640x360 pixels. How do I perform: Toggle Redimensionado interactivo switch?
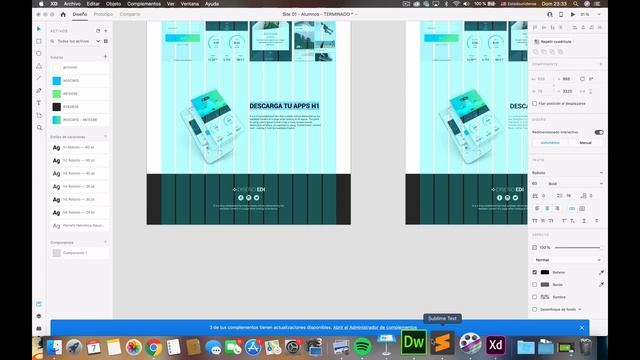tap(599, 132)
